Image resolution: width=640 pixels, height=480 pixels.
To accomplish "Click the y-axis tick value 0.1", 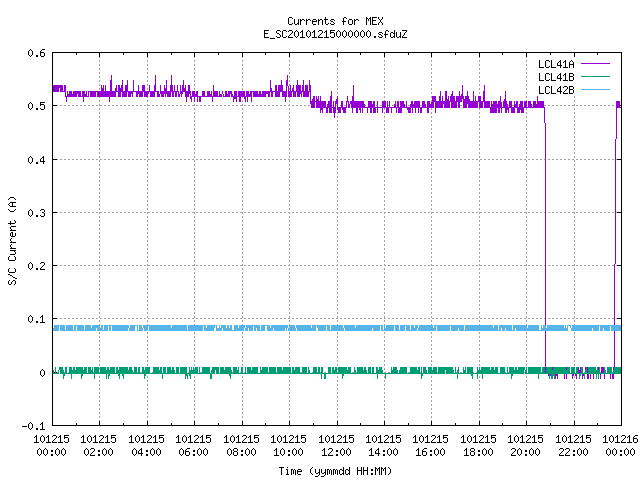I will [x=36, y=319].
